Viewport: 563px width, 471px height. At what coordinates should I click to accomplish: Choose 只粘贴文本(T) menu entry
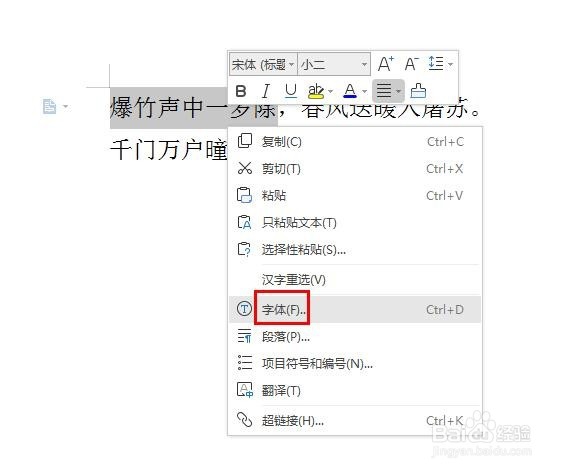click(x=355, y=223)
